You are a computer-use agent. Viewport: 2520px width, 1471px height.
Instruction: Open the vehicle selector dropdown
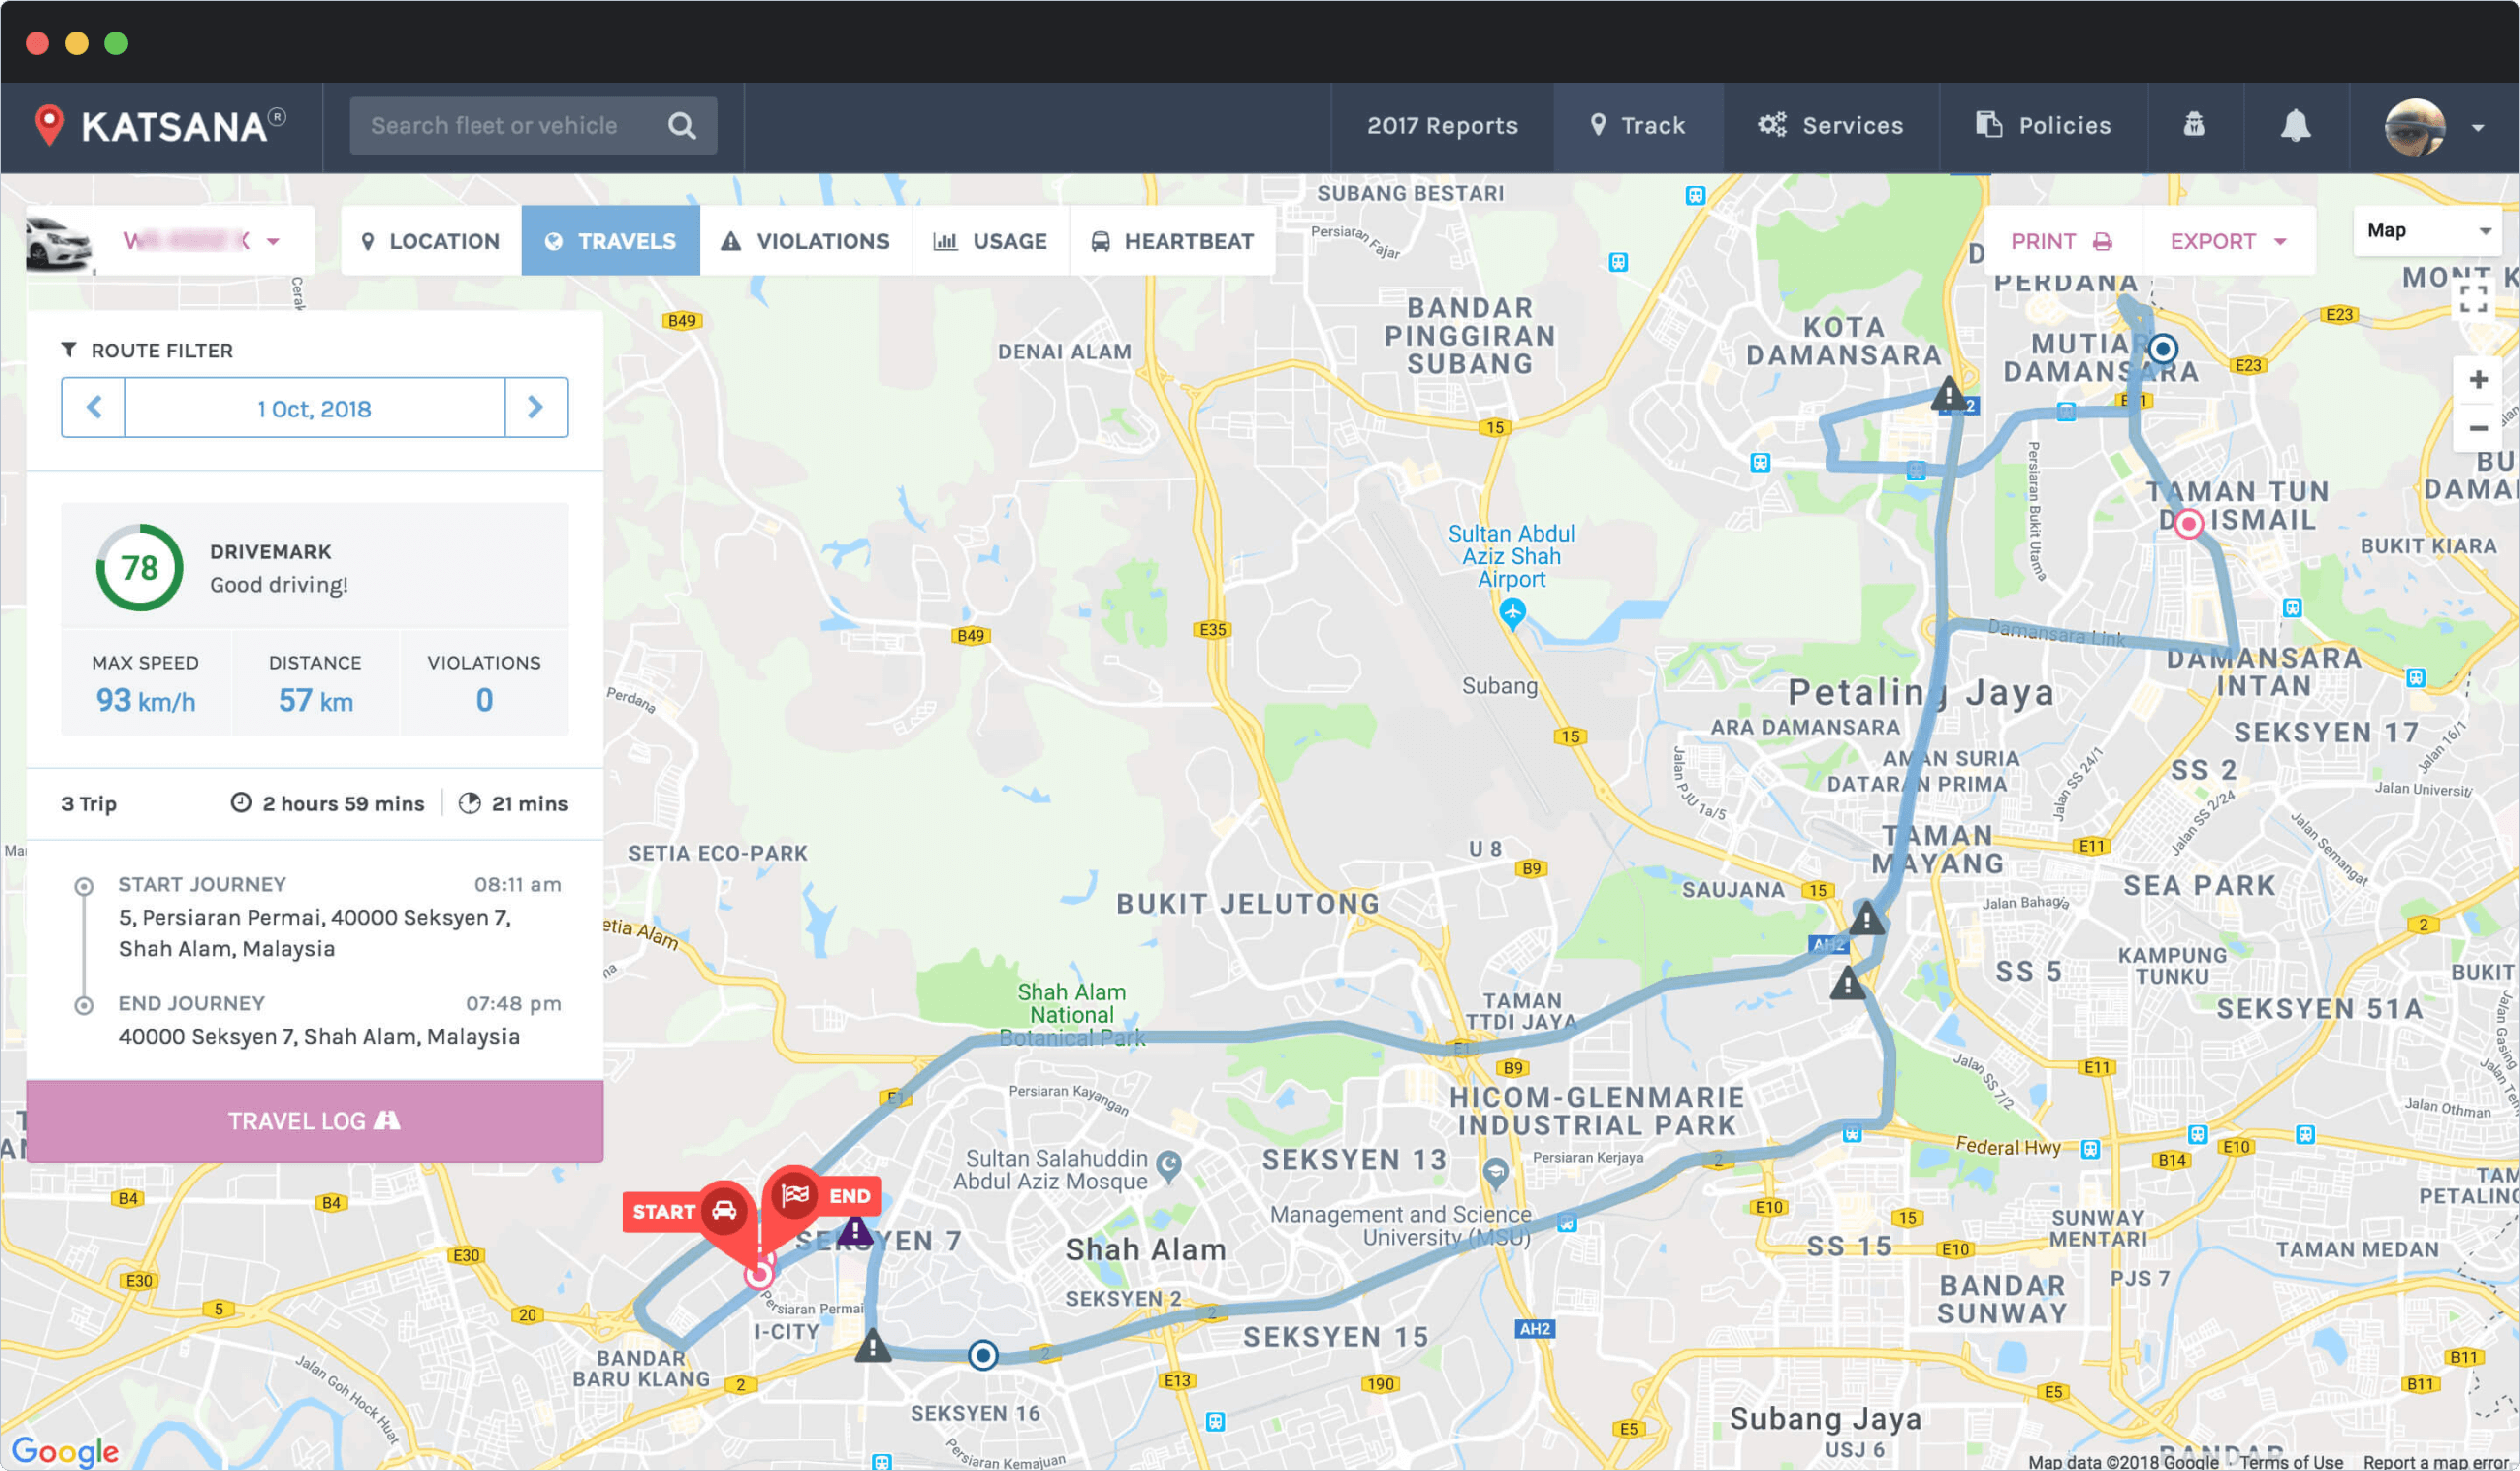coord(200,241)
